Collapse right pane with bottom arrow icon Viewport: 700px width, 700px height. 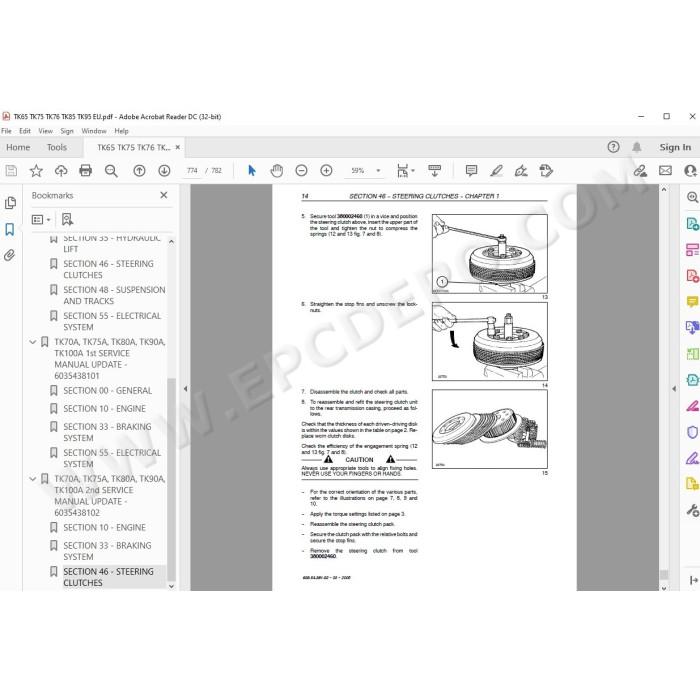point(693,580)
